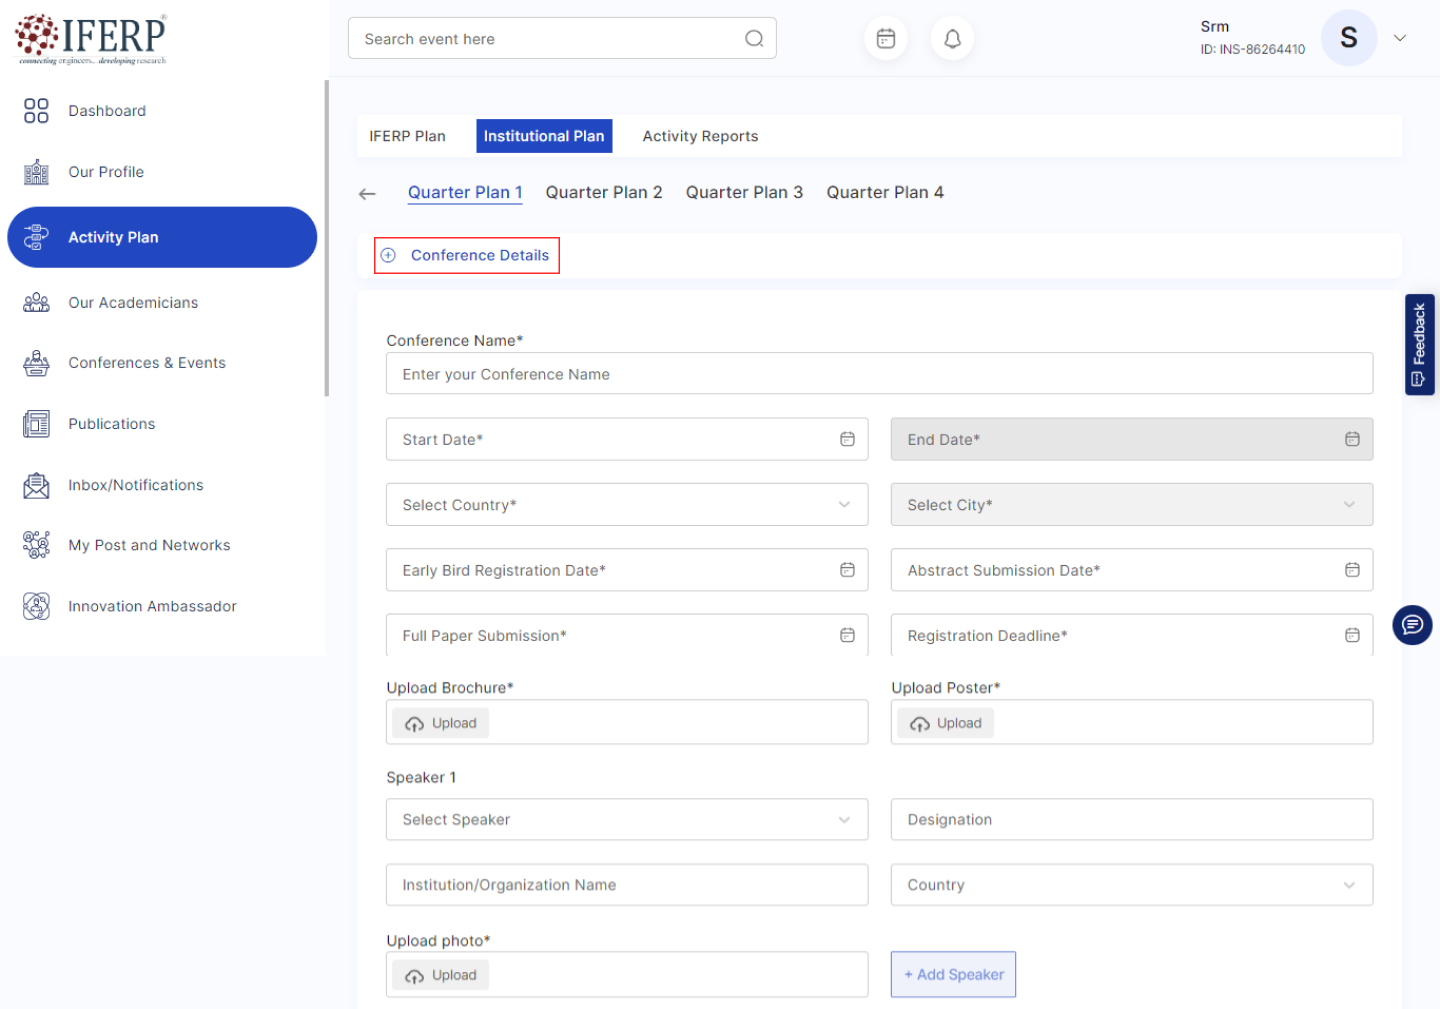Viewport: 1440px width, 1009px height.
Task: Select the Quarter Plan 2 tab
Action: (x=603, y=192)
